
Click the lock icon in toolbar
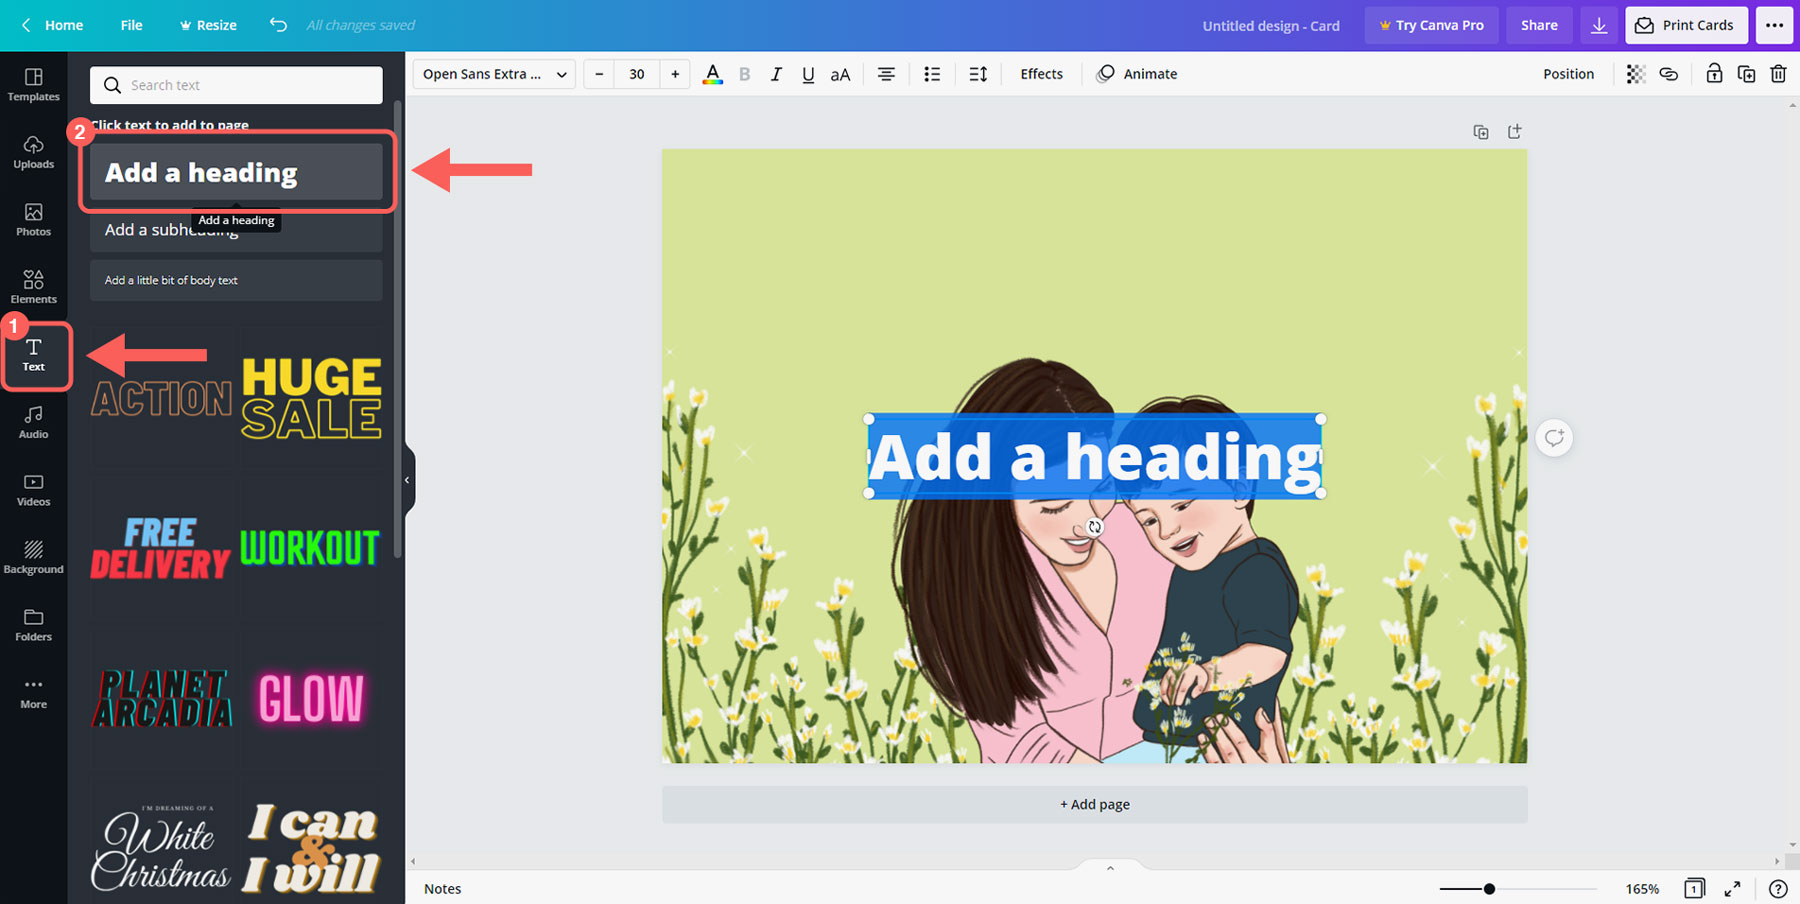point(1714,74)
